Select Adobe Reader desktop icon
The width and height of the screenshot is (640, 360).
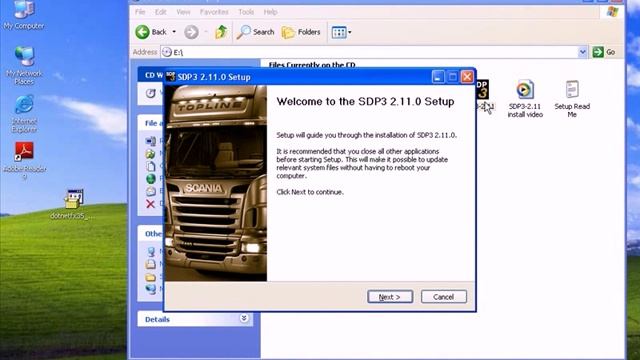tap(24, 161)
